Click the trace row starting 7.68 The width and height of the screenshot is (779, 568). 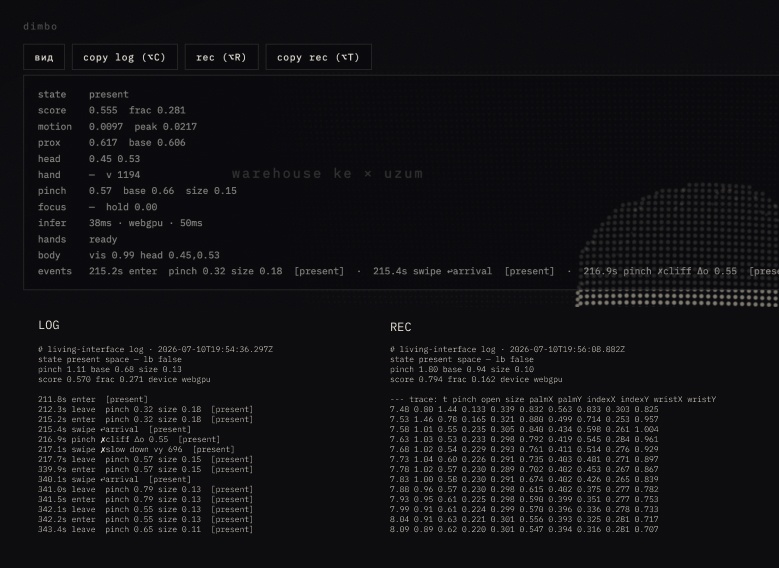pos(524,450)
